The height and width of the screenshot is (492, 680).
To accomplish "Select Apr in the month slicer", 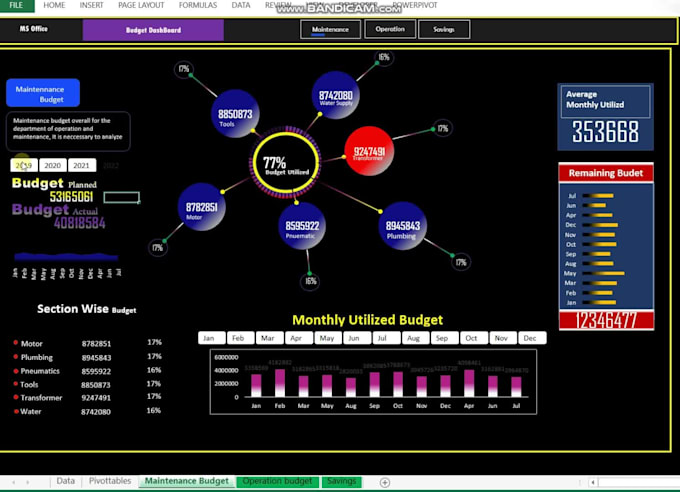I will point(299,338).
